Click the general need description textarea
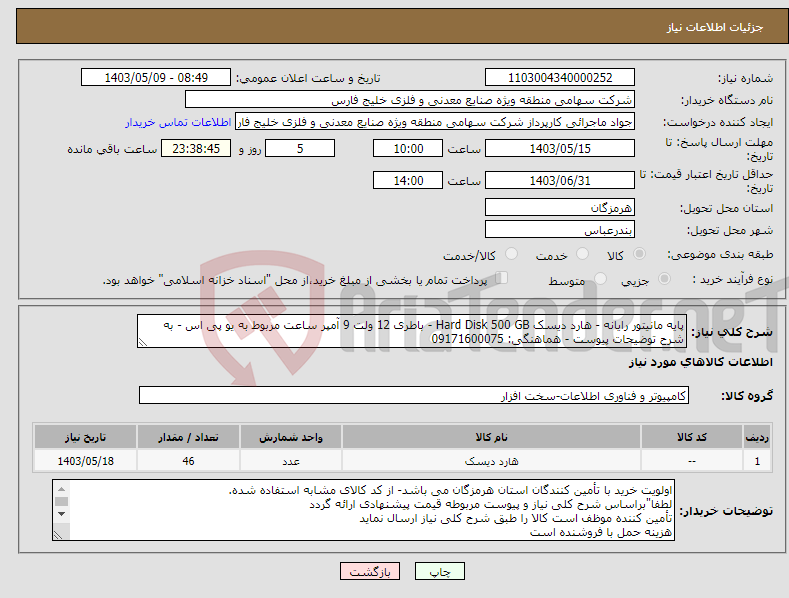The image size is (789, 598). click(412, 331)
